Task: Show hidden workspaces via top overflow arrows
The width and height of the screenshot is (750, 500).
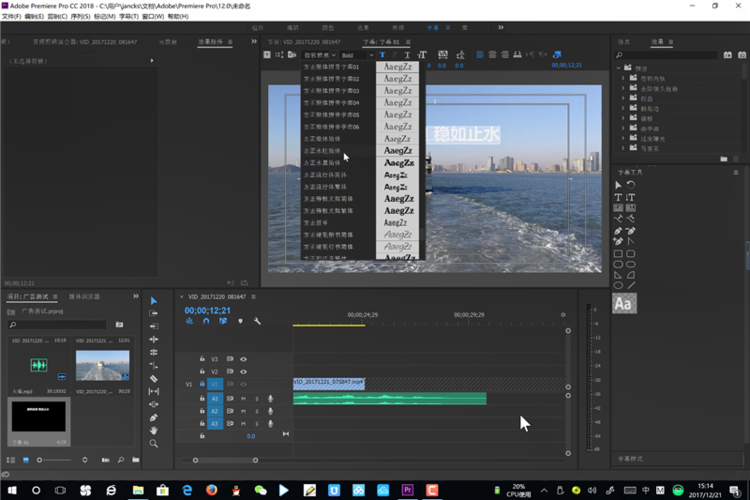Action: 501,28
